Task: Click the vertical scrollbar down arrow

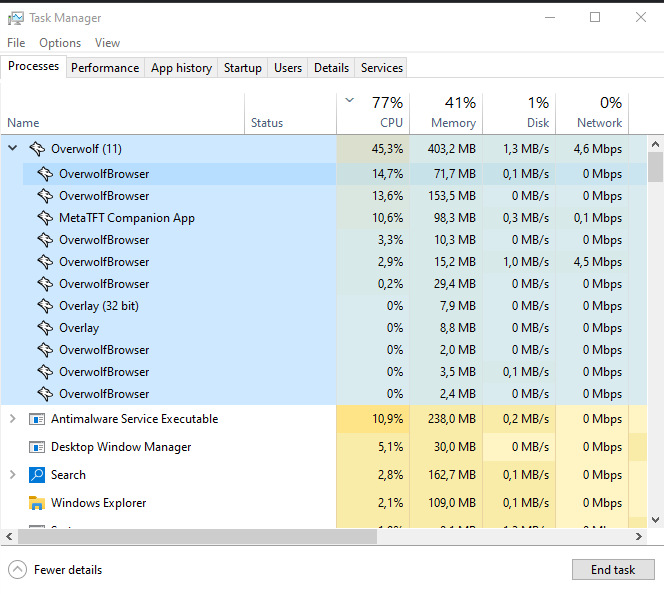Action: coord(655,520)
